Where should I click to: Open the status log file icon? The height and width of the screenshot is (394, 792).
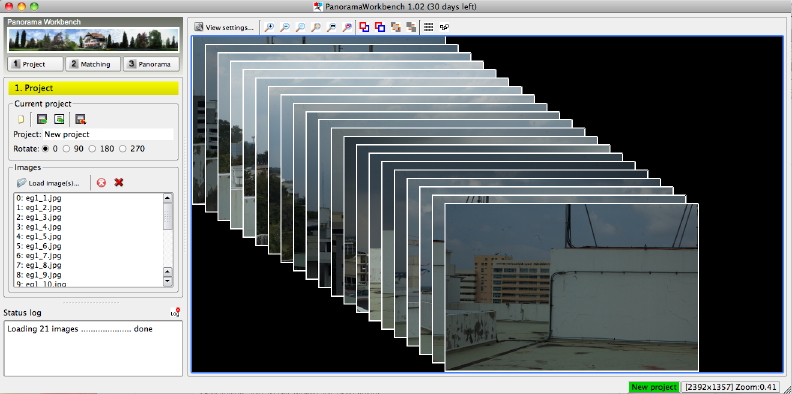pyautogui.click(x=175, y=313)
